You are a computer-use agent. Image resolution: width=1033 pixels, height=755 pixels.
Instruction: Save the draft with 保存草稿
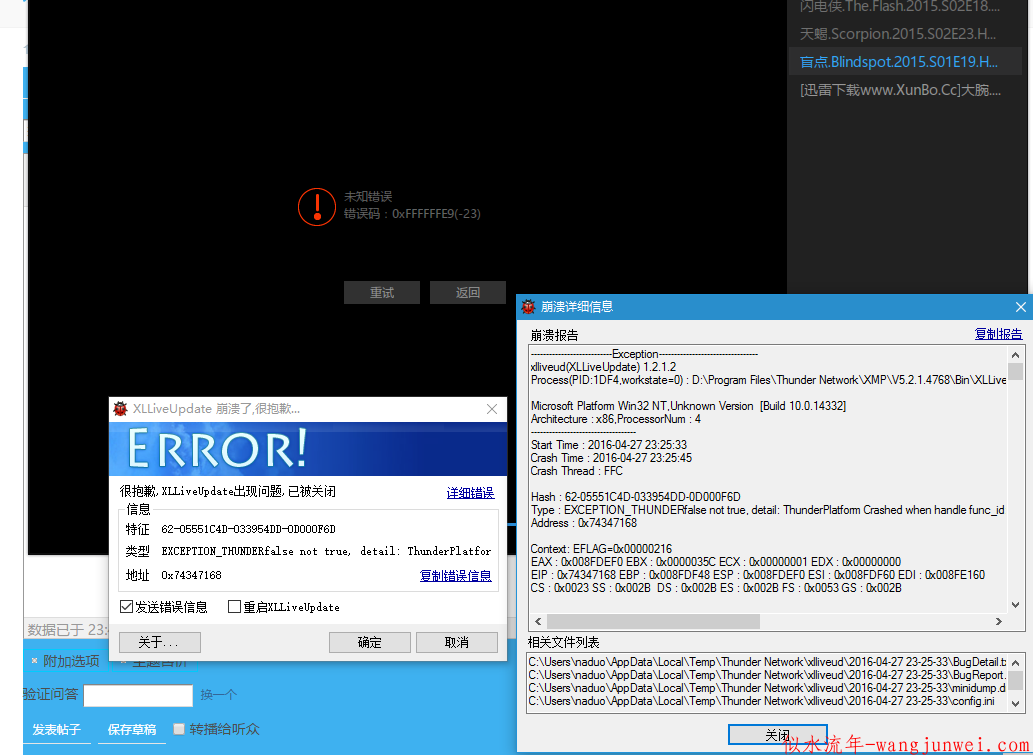(x=132, y=729)
